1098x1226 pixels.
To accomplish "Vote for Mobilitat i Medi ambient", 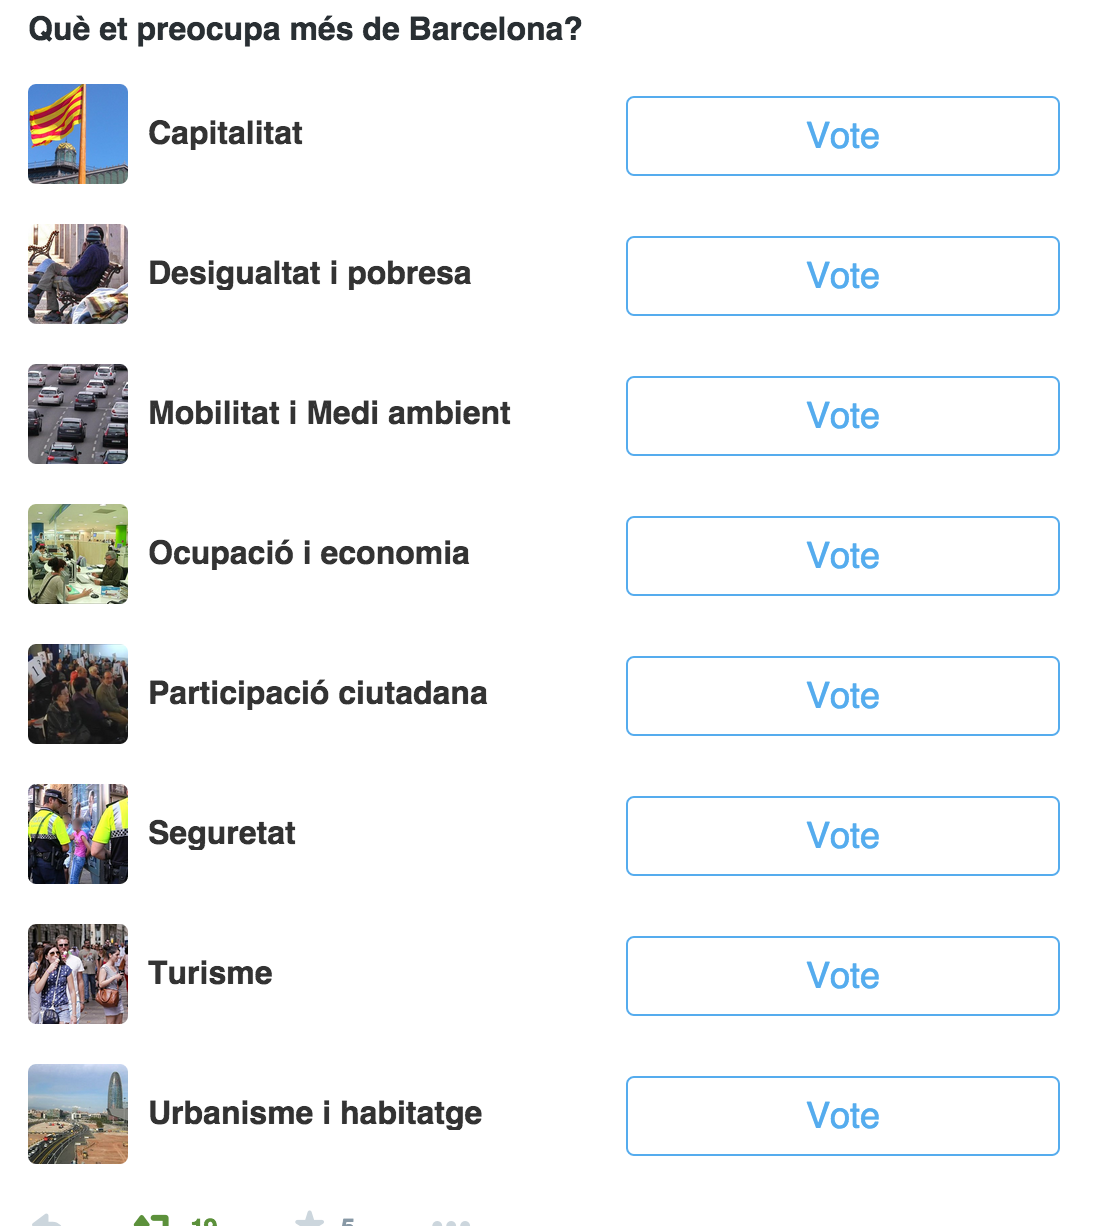I will pos(842,416).
